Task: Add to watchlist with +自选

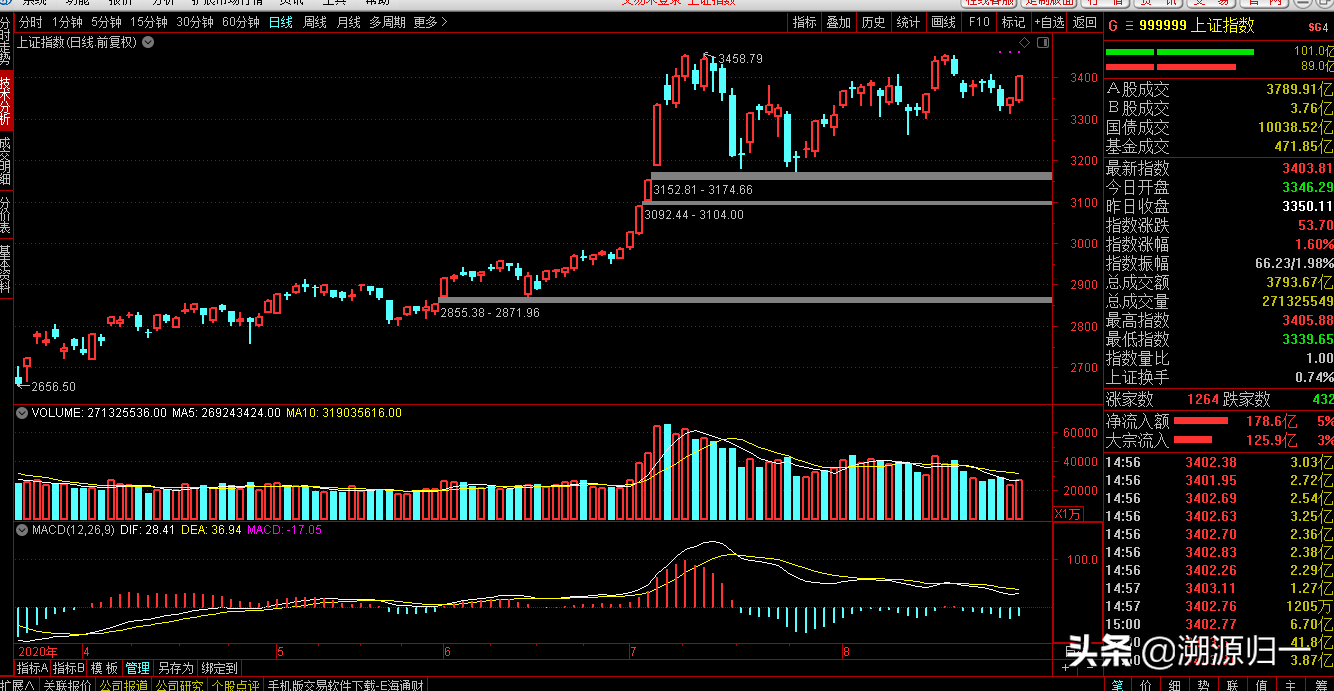Action: [1048, 22]
